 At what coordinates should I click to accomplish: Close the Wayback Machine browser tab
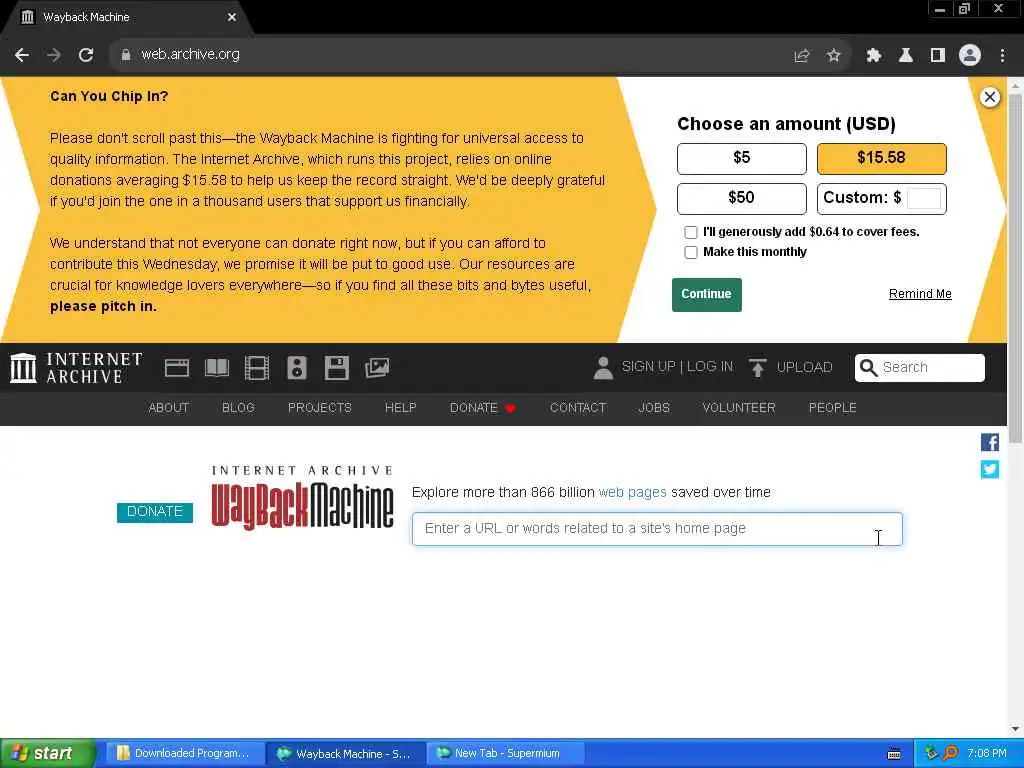[x=231, y=17]
